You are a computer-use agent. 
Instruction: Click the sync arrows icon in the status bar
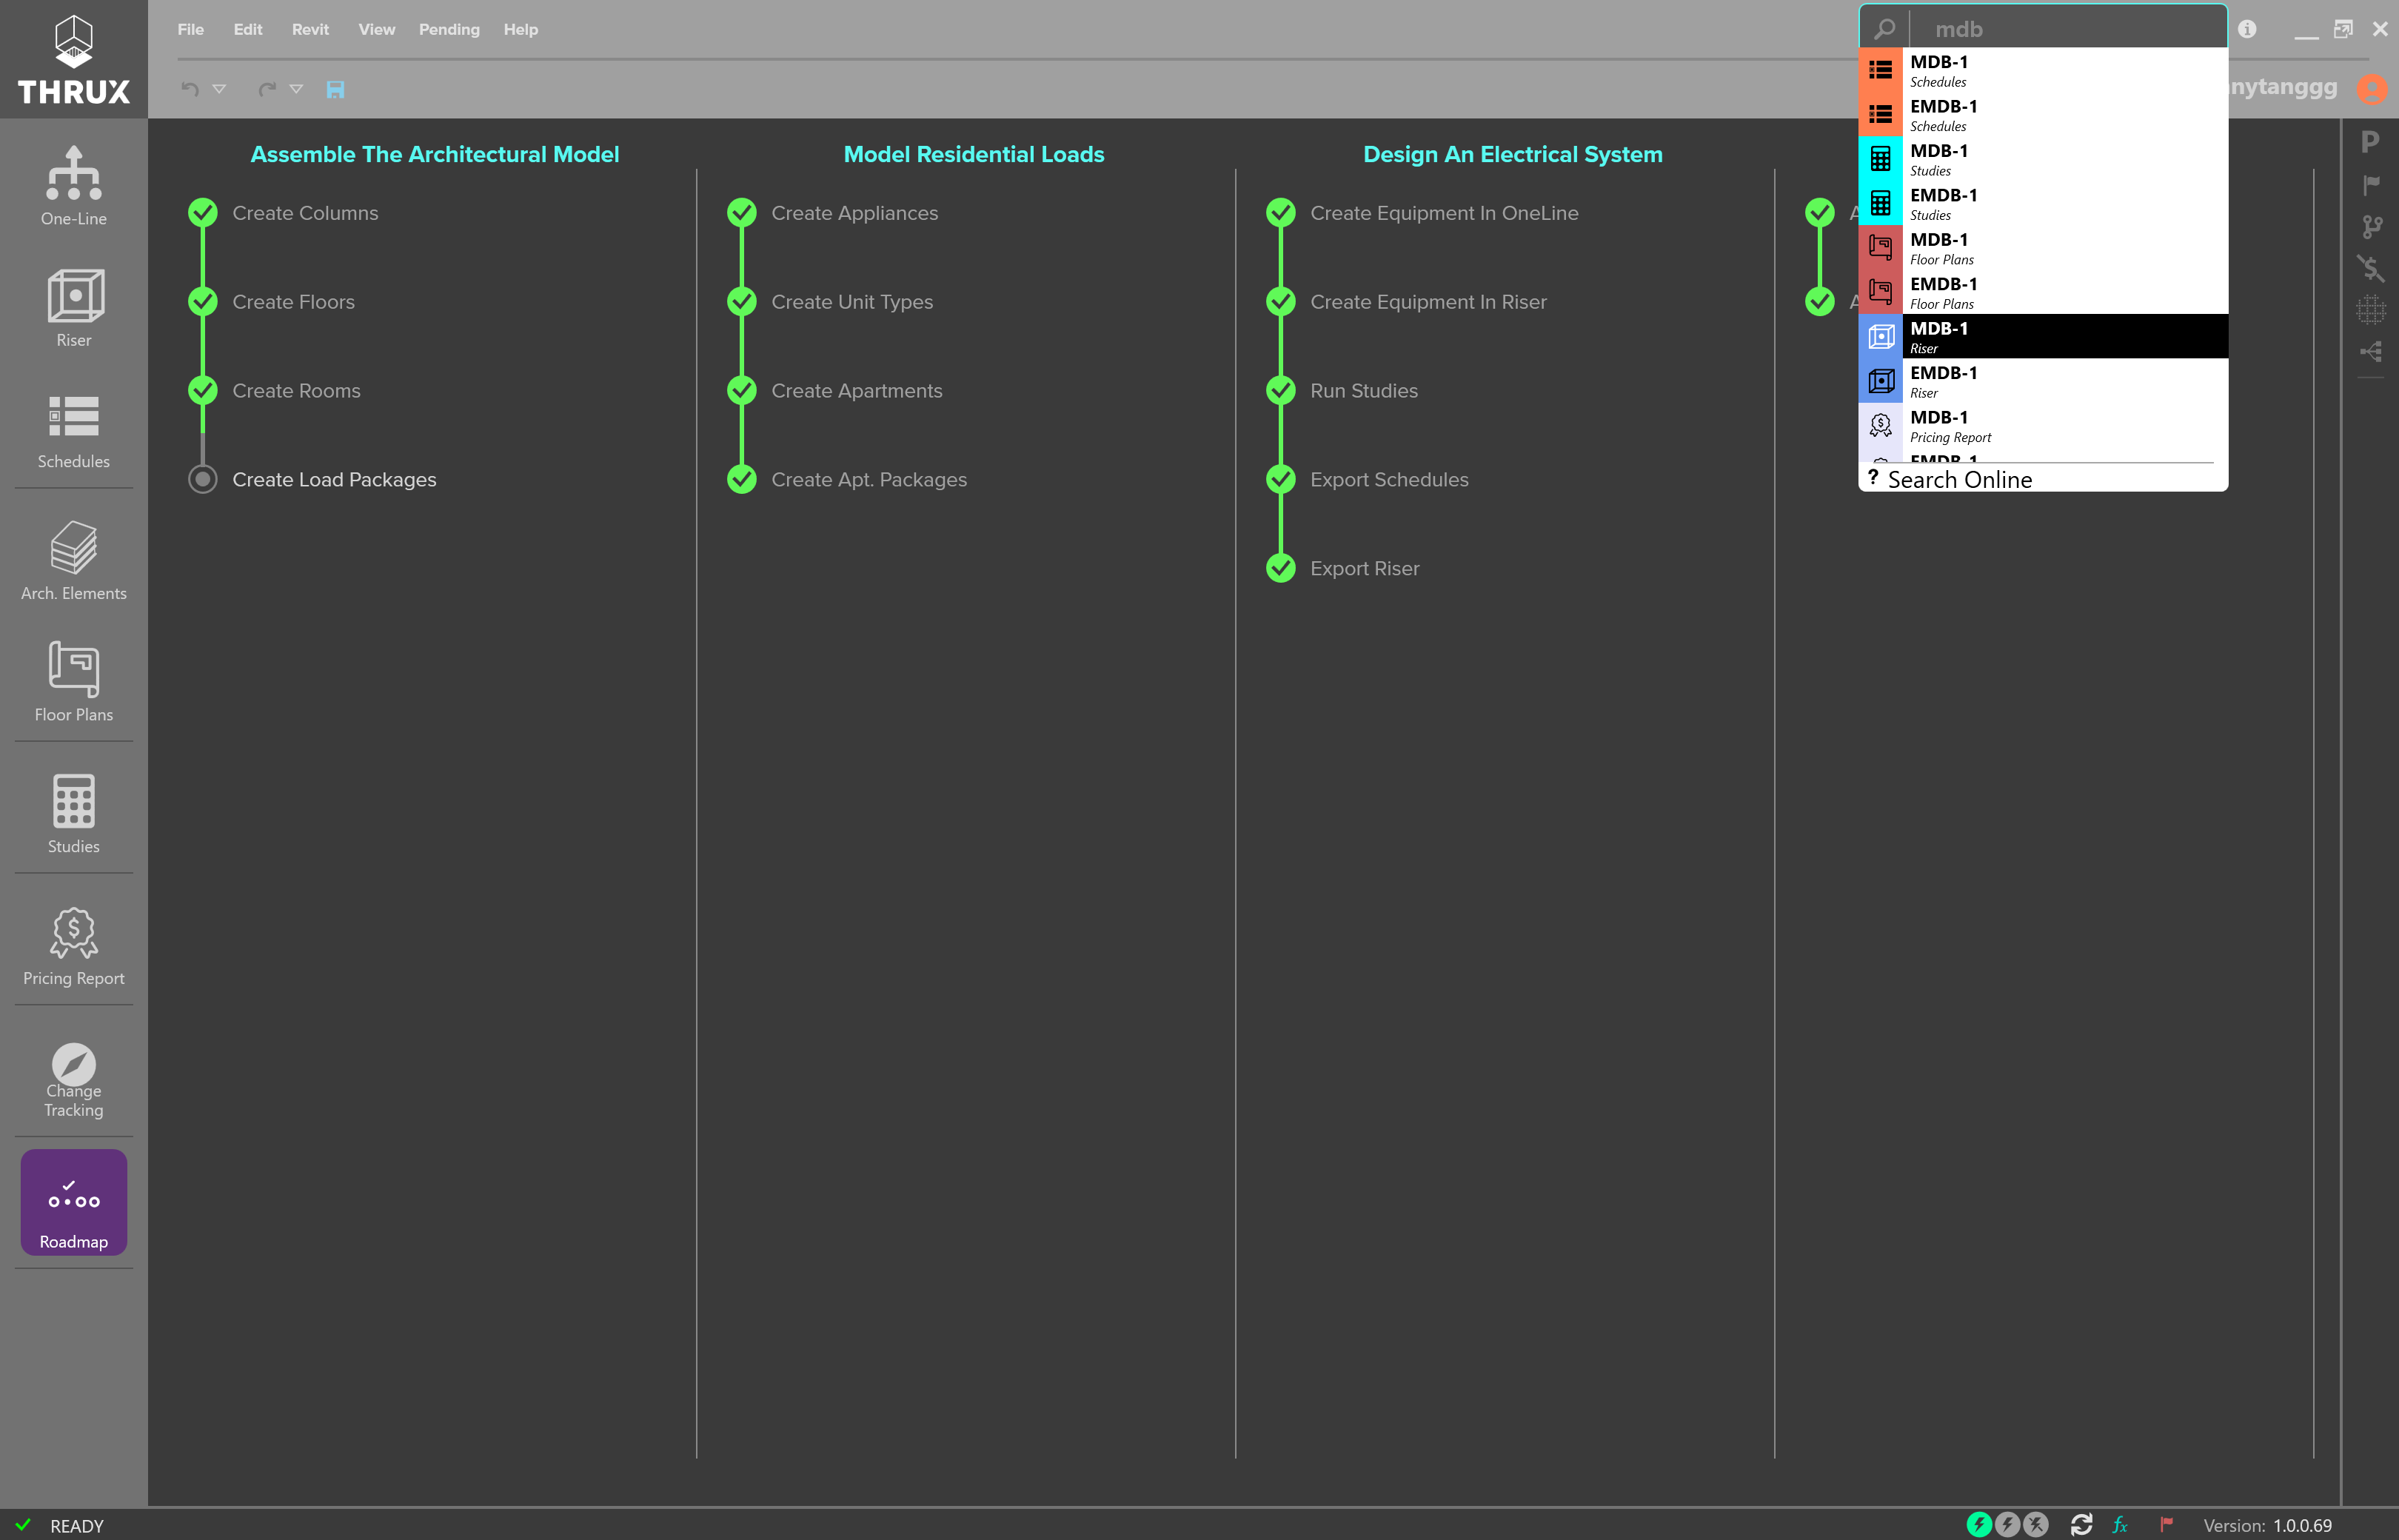[x=2081, y=1525]
